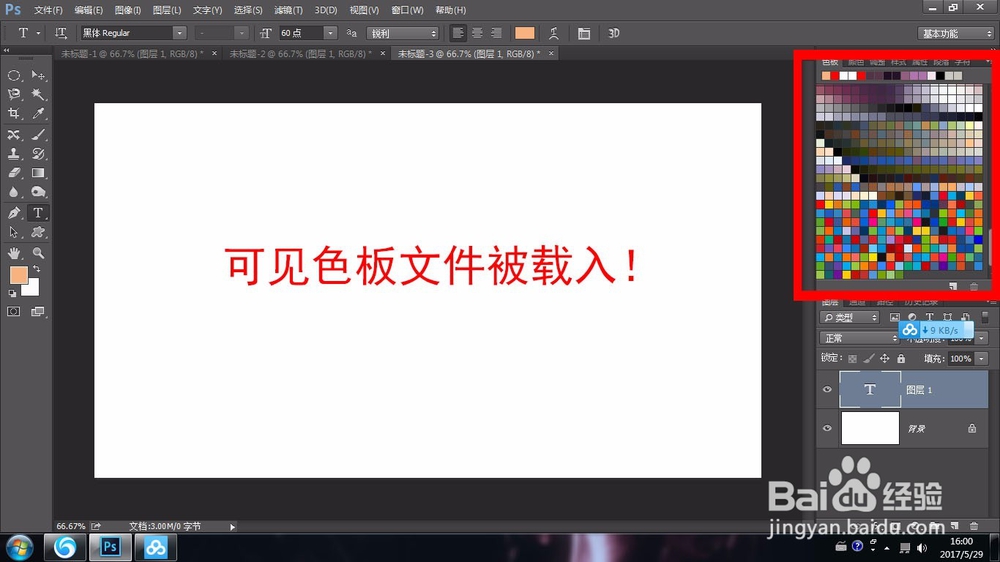Left align the text
The image size is (1000, 562).
tap(458, 33)
